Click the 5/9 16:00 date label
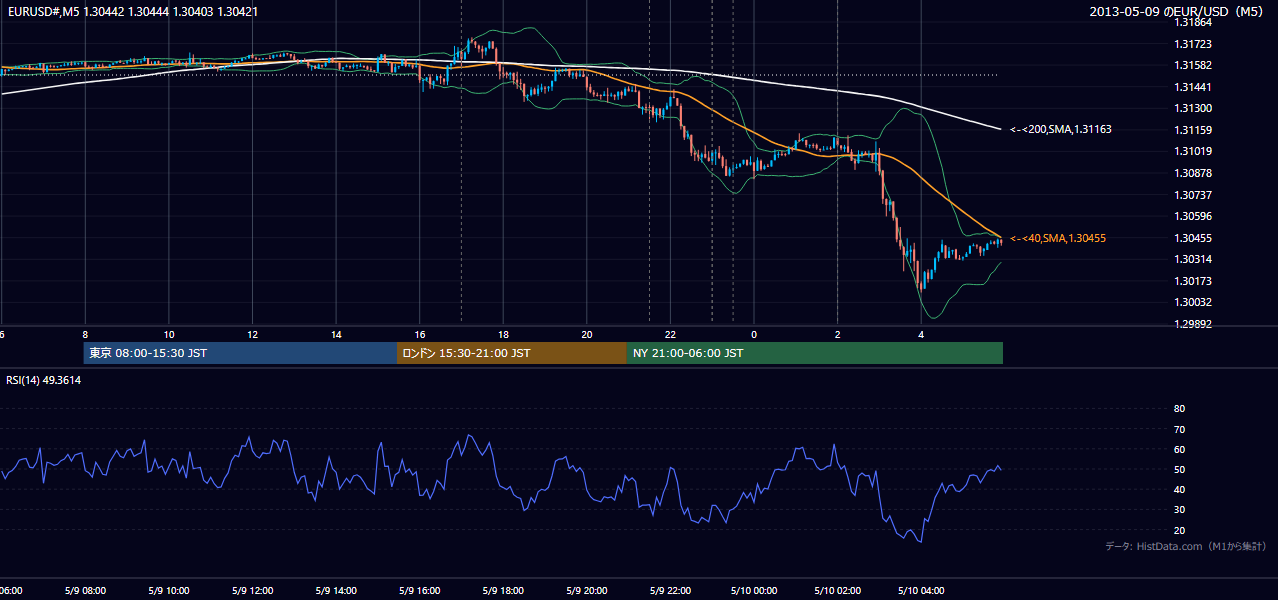This screenshot has width=1278, height=600. tap(419, 590)
